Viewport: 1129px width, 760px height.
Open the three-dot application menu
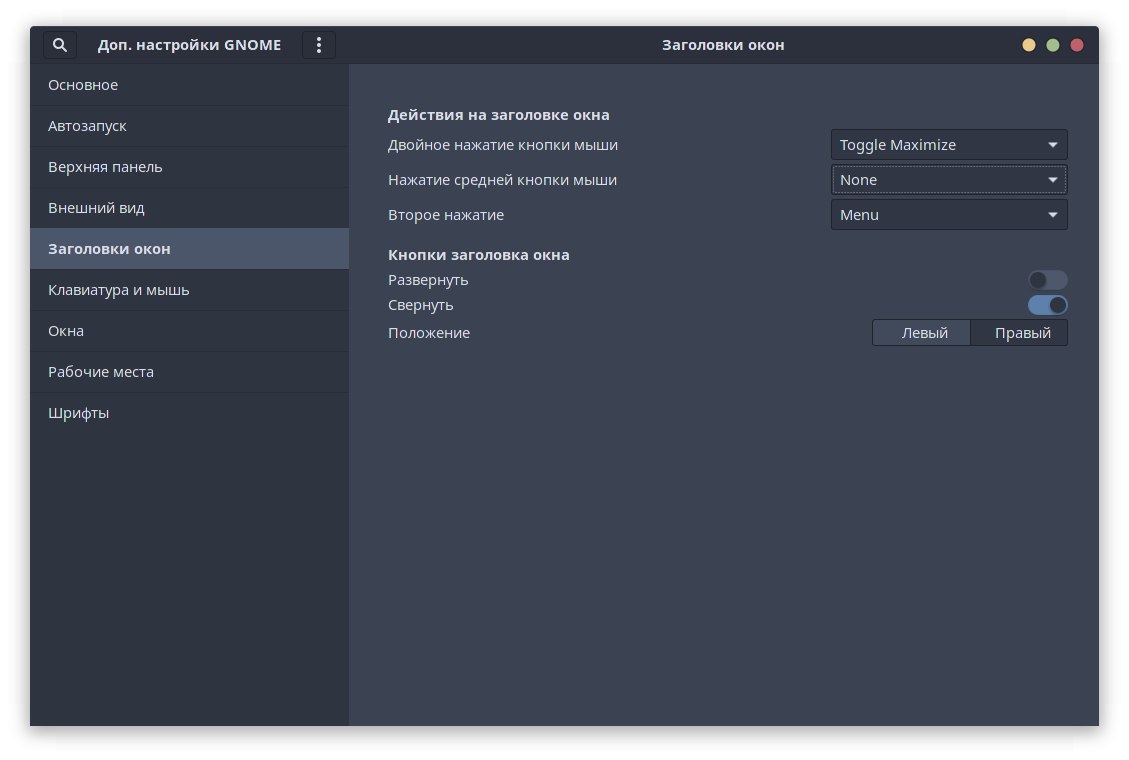[319, 45]
